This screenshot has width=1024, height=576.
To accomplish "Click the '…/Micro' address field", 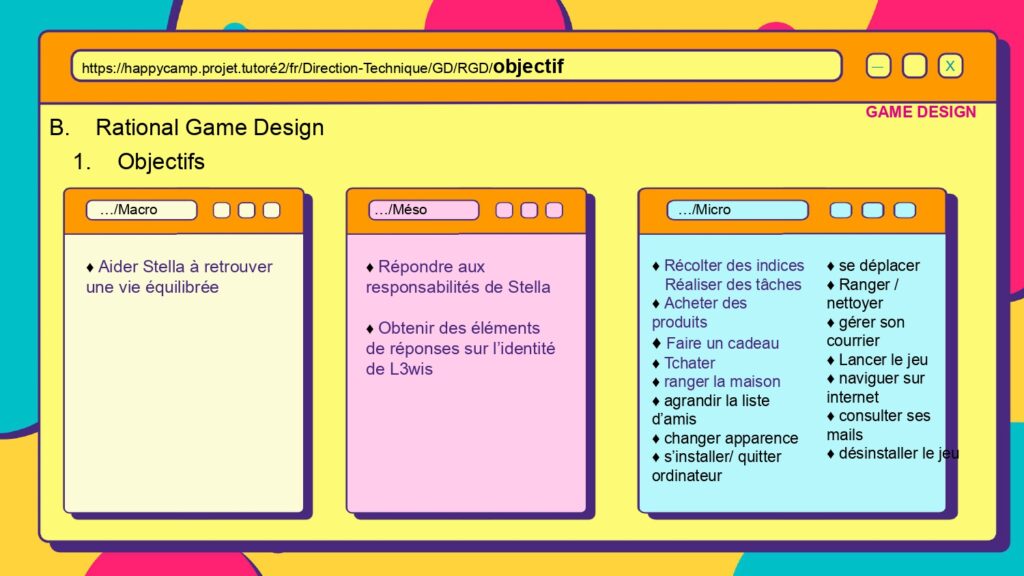I will (x=737, y=210).
